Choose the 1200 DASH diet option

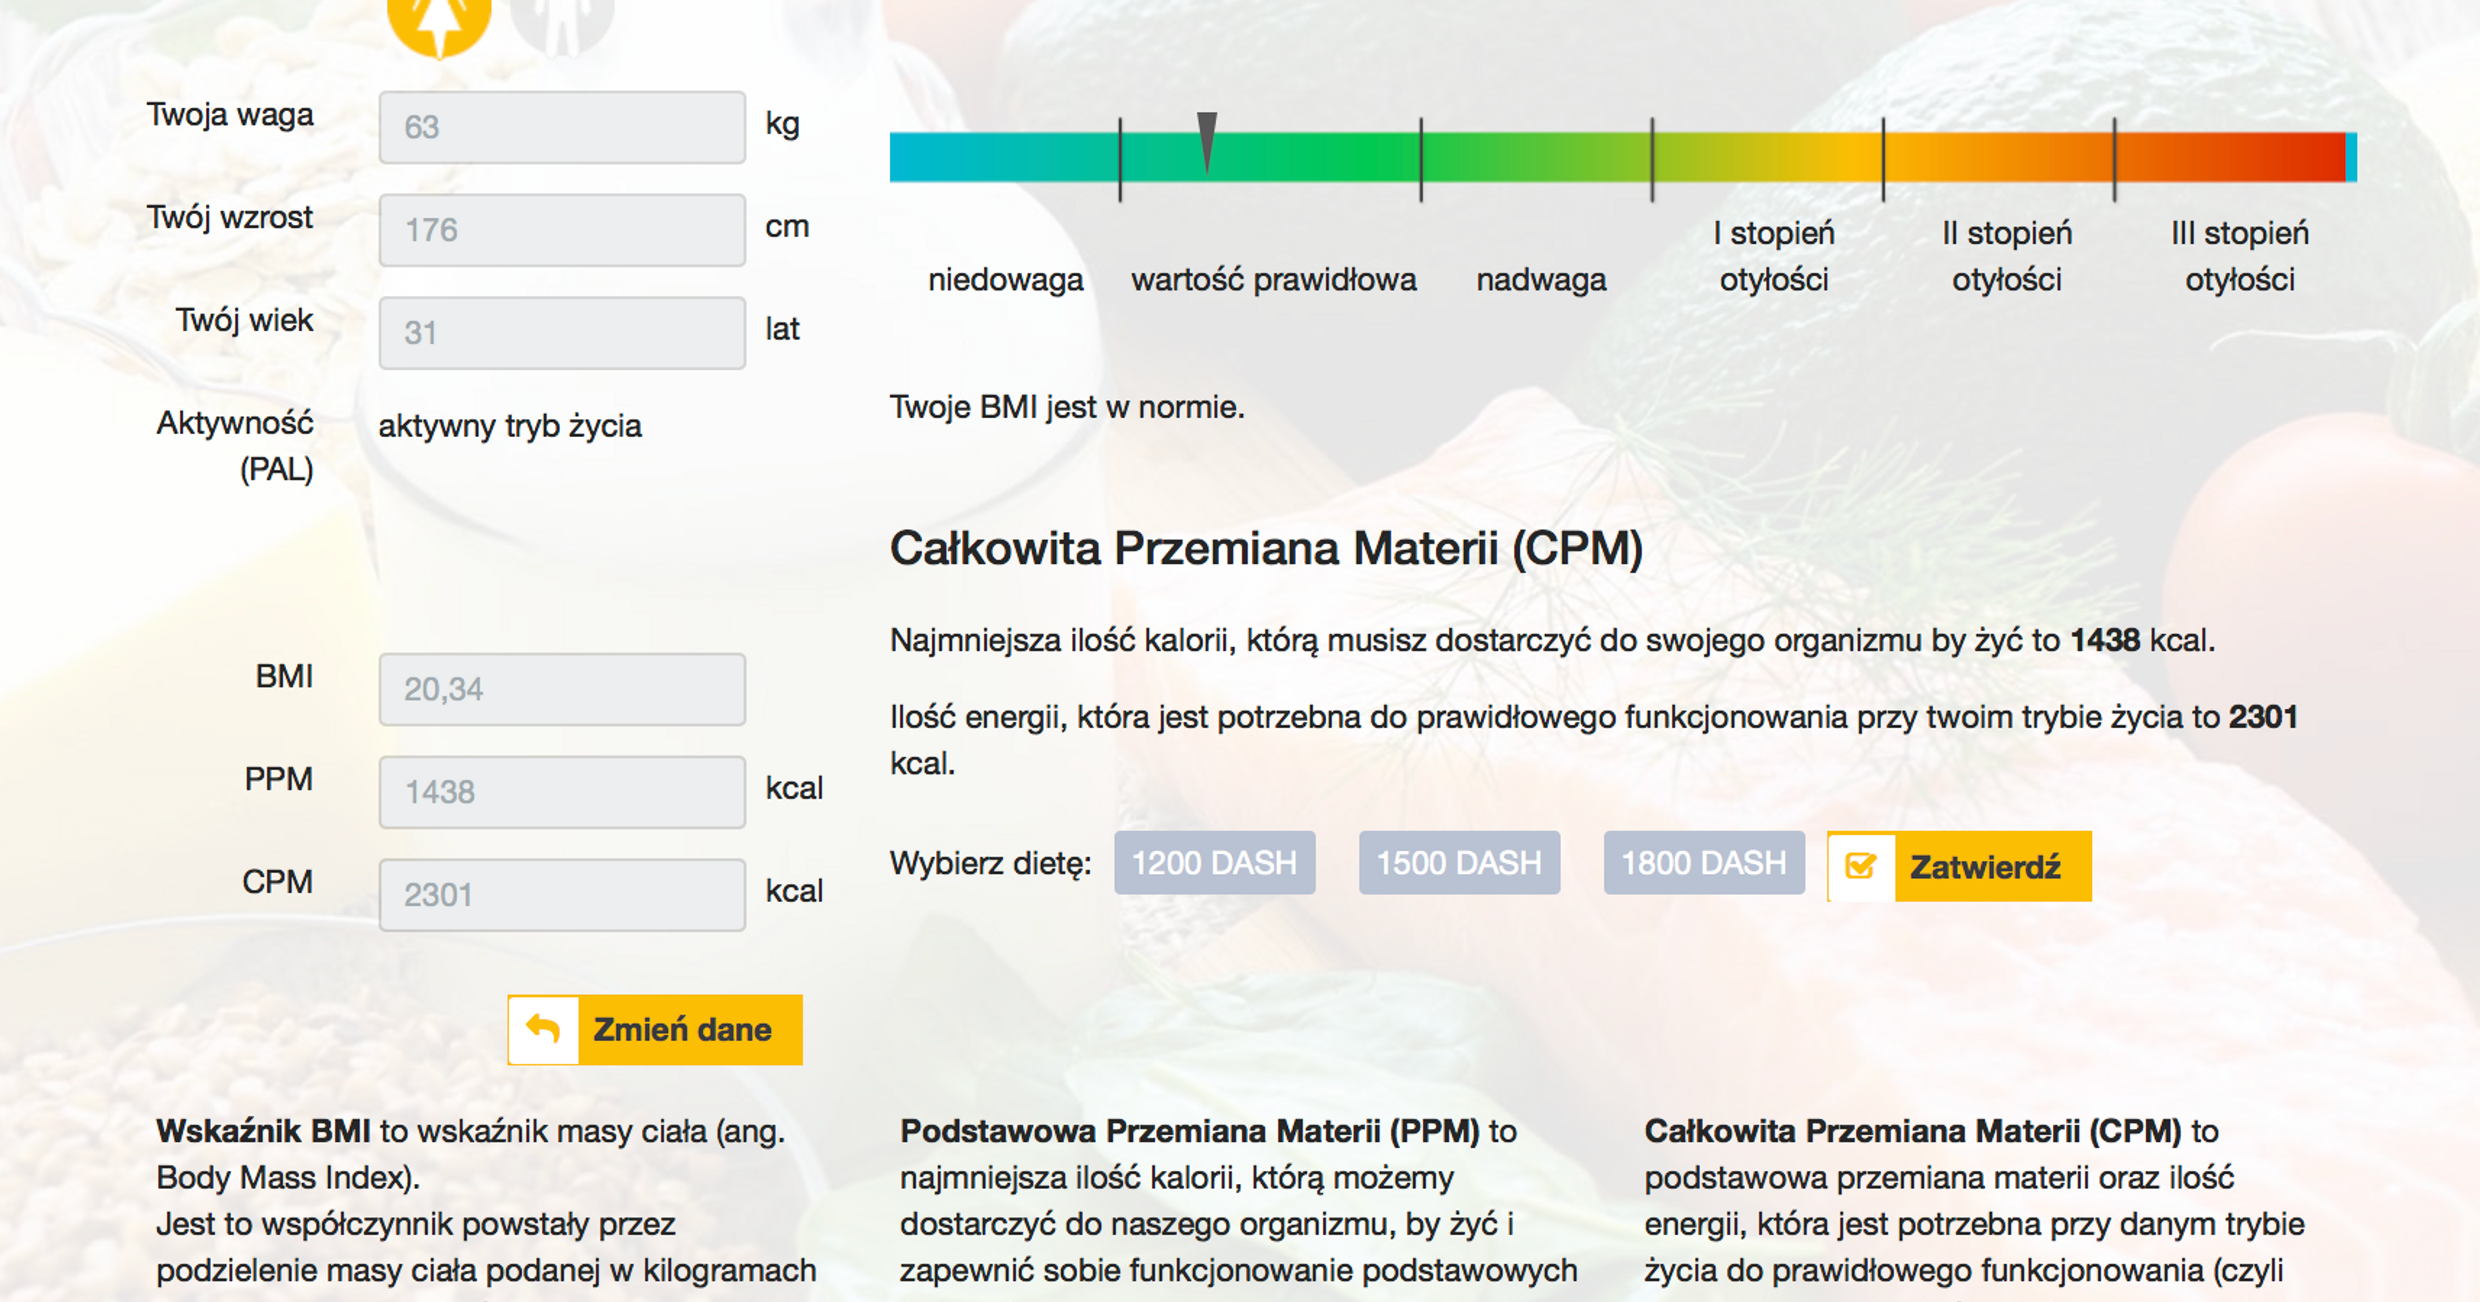point(1214,863)
